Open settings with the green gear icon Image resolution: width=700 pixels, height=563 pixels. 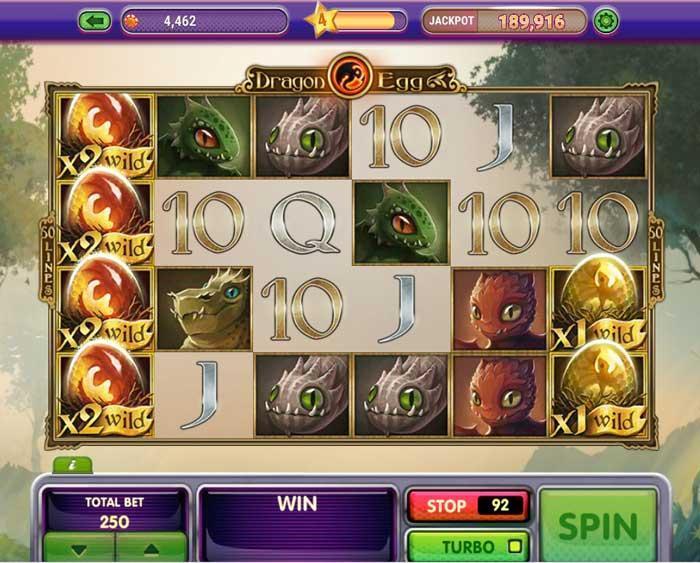(x=606, y=21)
